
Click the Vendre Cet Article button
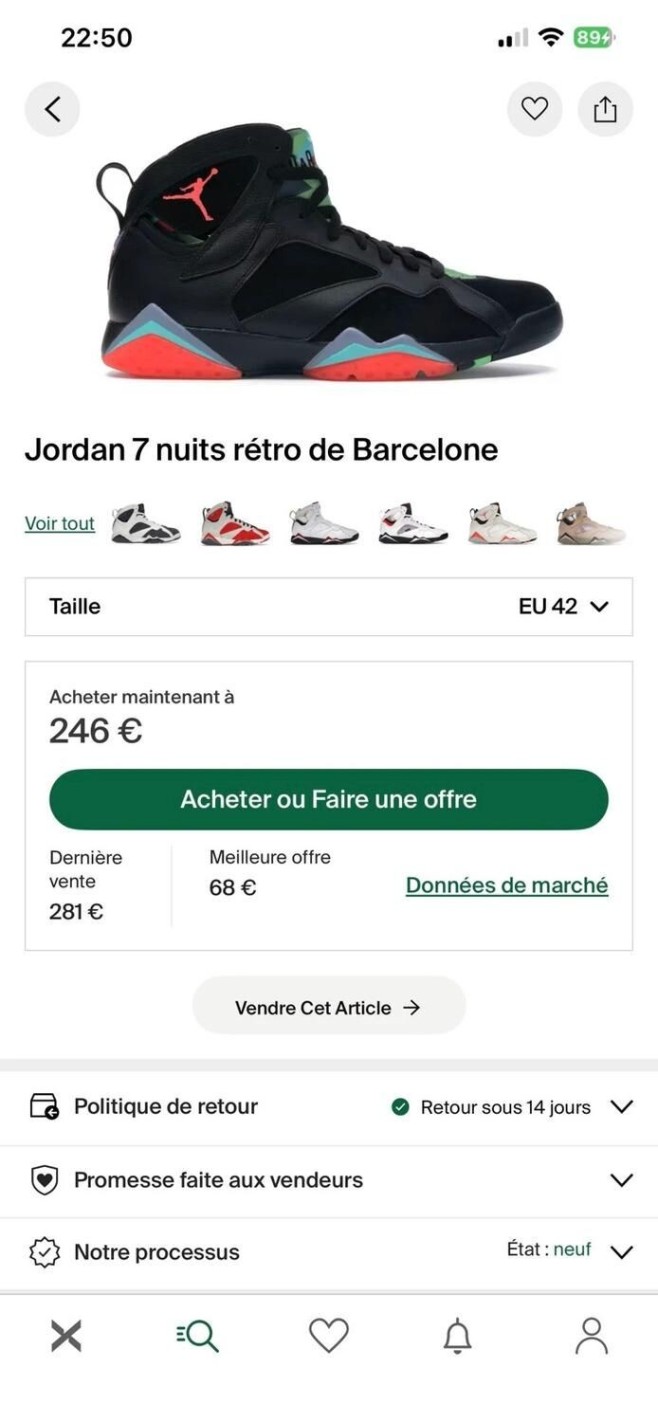[329, 1007]
